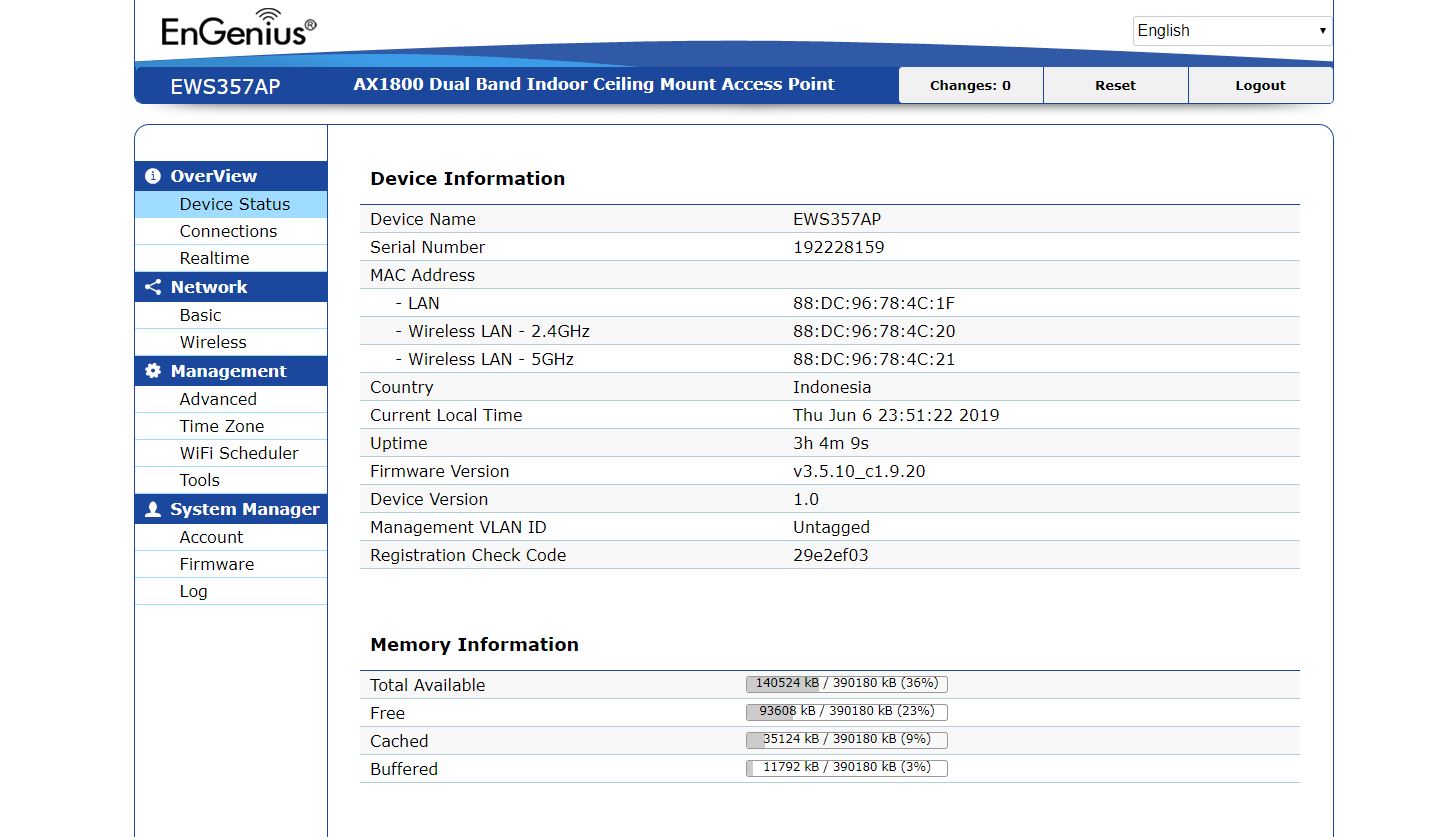This screenshot has height=837, width=1430.
Task: Click the Uptime label
Action: coord(398,443)
